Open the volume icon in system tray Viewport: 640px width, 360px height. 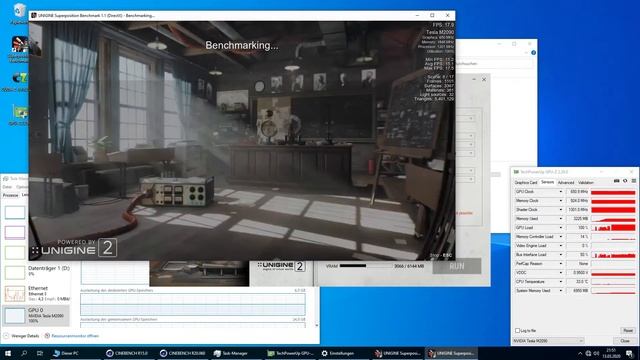click(596, 353)
